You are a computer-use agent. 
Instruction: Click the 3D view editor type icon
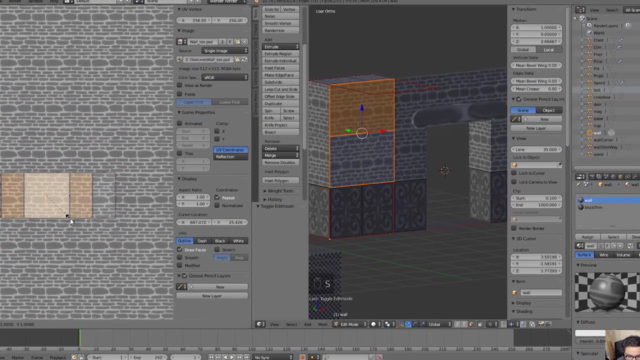(259, 324)
